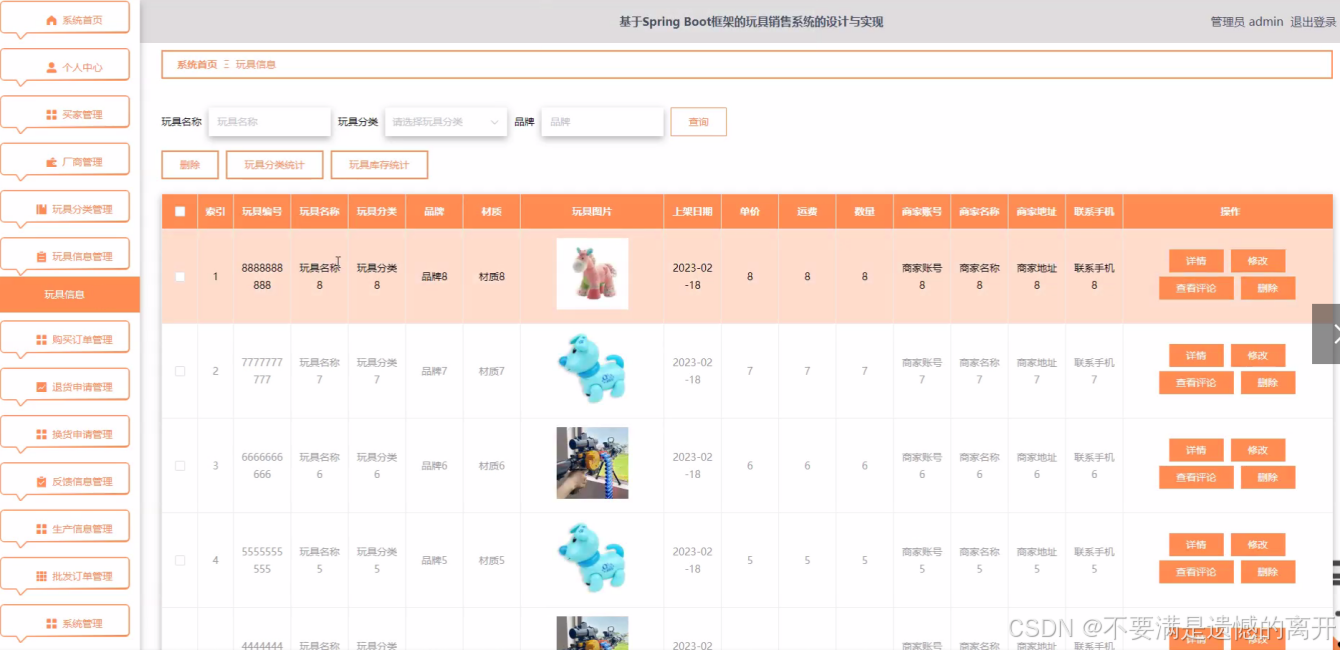Click the right-edge arrow panel toggle
Image resolution: width=1340 pixels, height=650 pixels.
(1327, 334)
